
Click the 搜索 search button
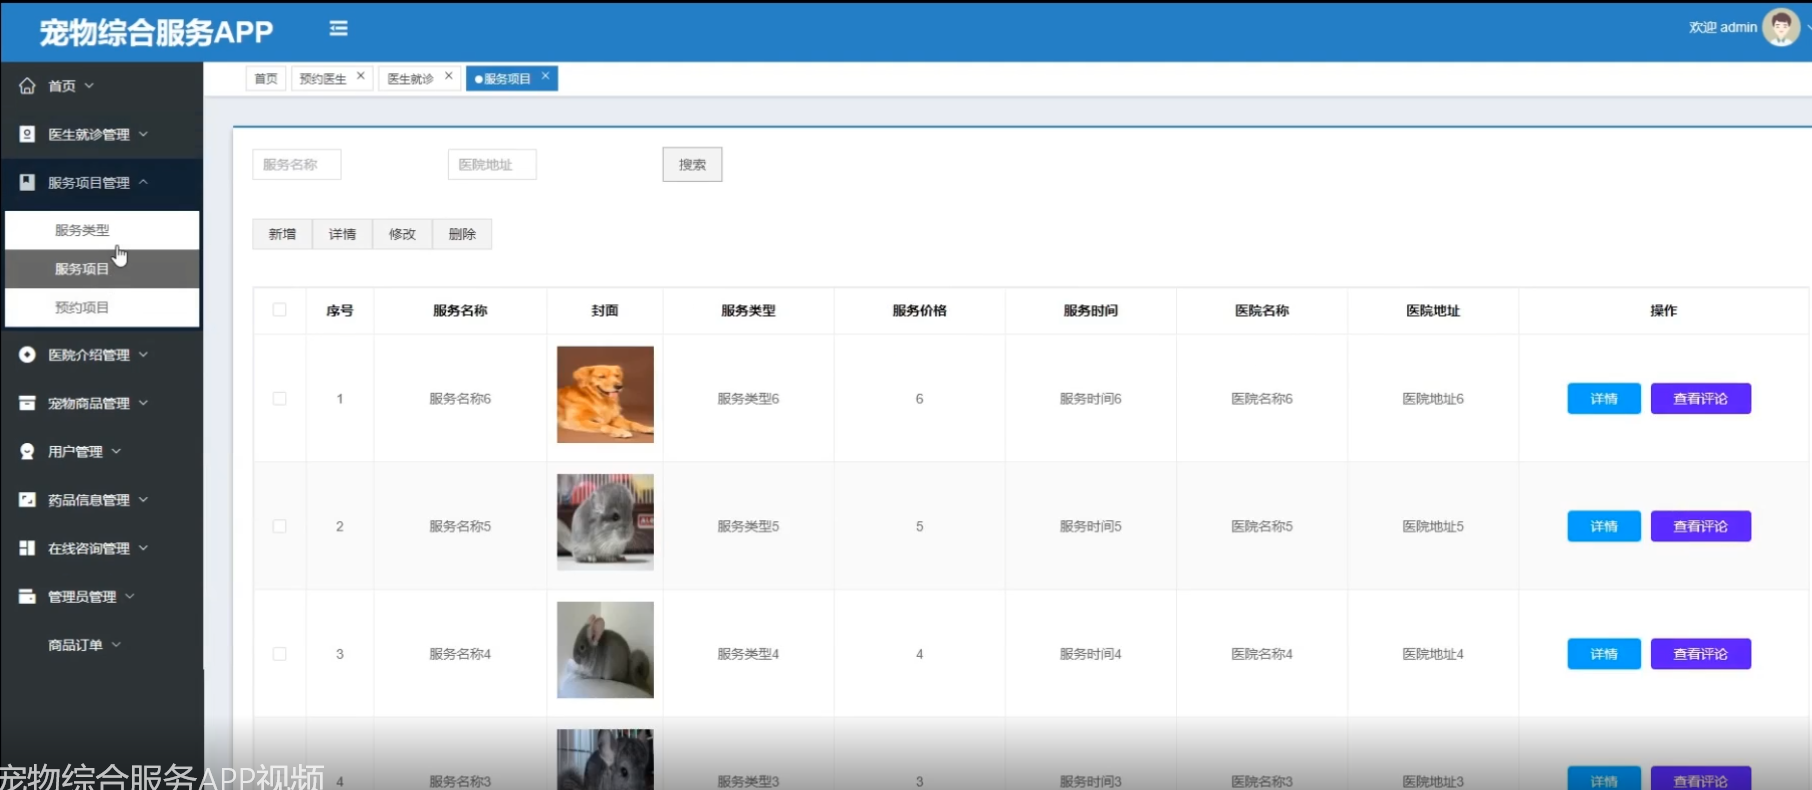click(x=692, y=165)
